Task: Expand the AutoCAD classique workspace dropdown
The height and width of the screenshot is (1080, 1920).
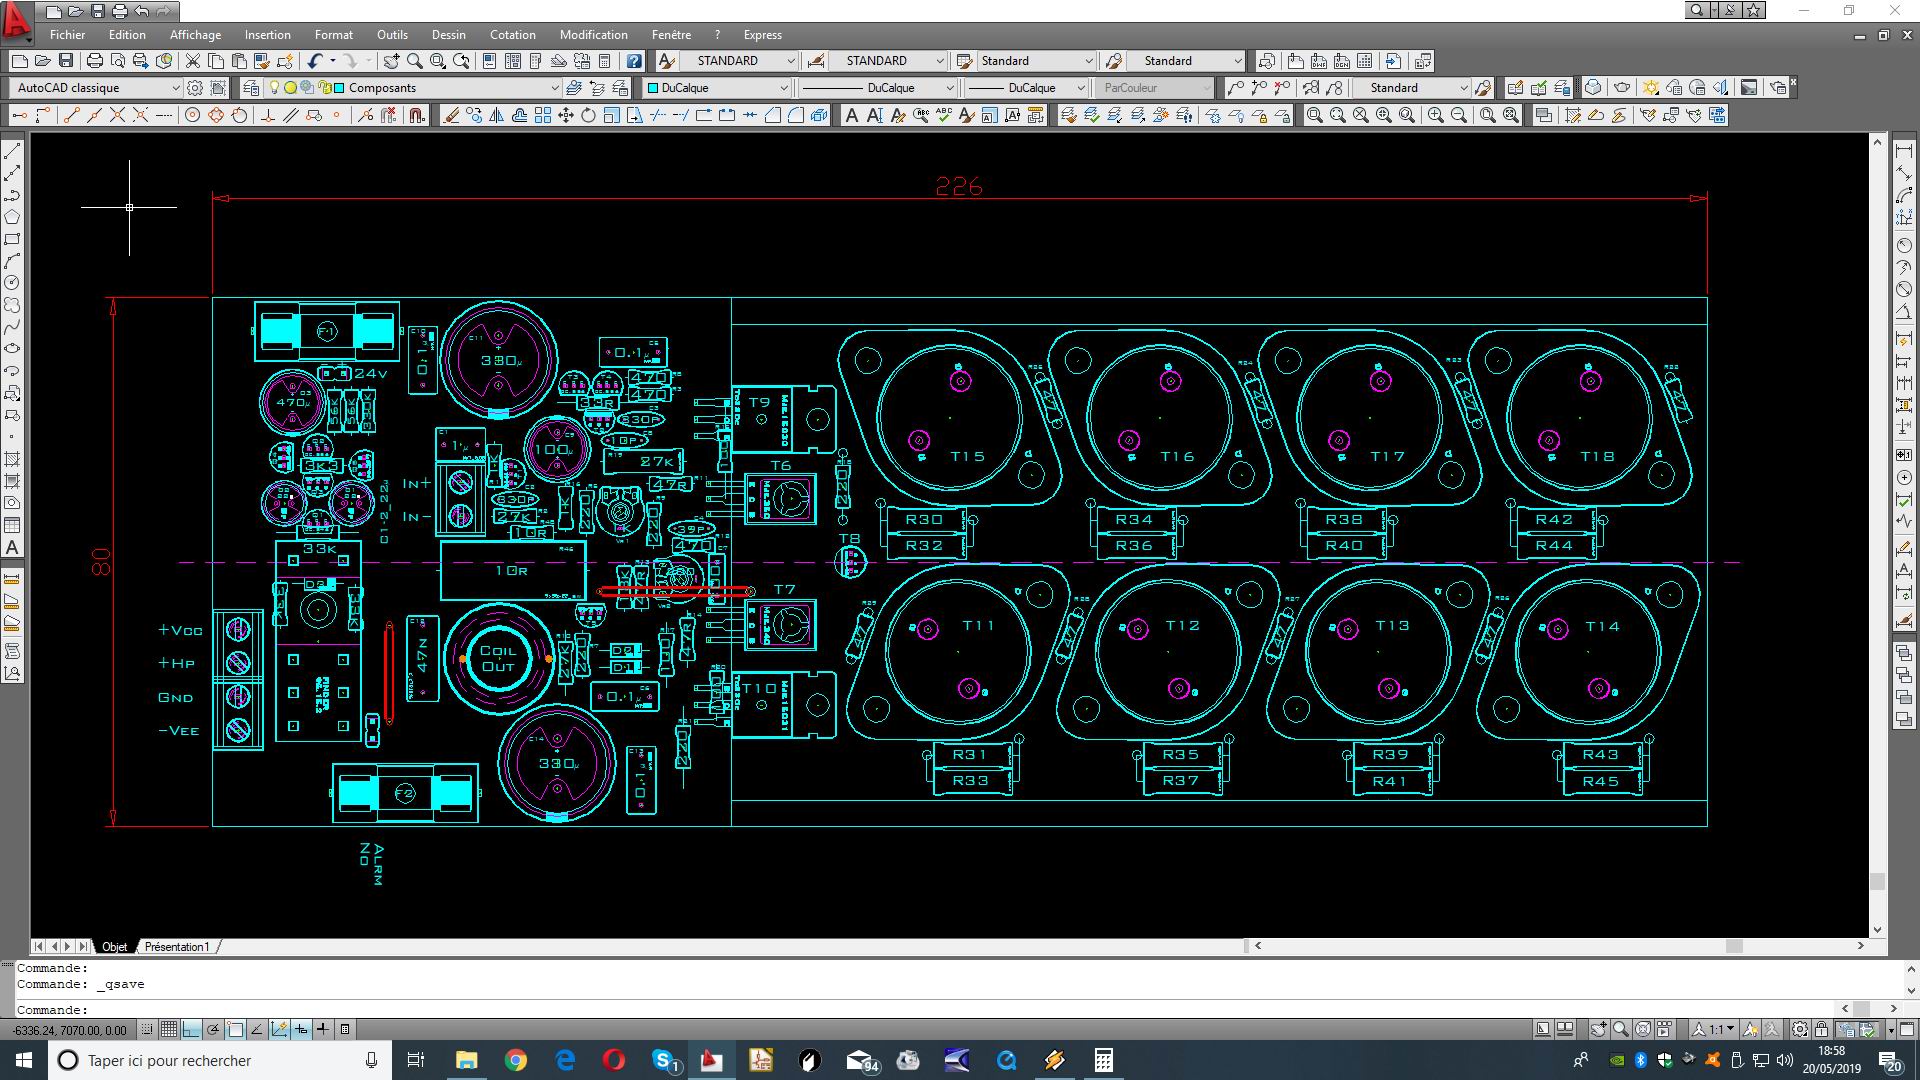Action: click(175, 88)
